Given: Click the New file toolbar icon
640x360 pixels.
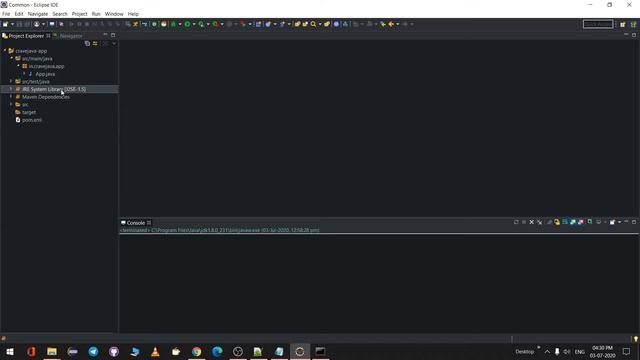Looking at the screenshot, I should point(5,24).
